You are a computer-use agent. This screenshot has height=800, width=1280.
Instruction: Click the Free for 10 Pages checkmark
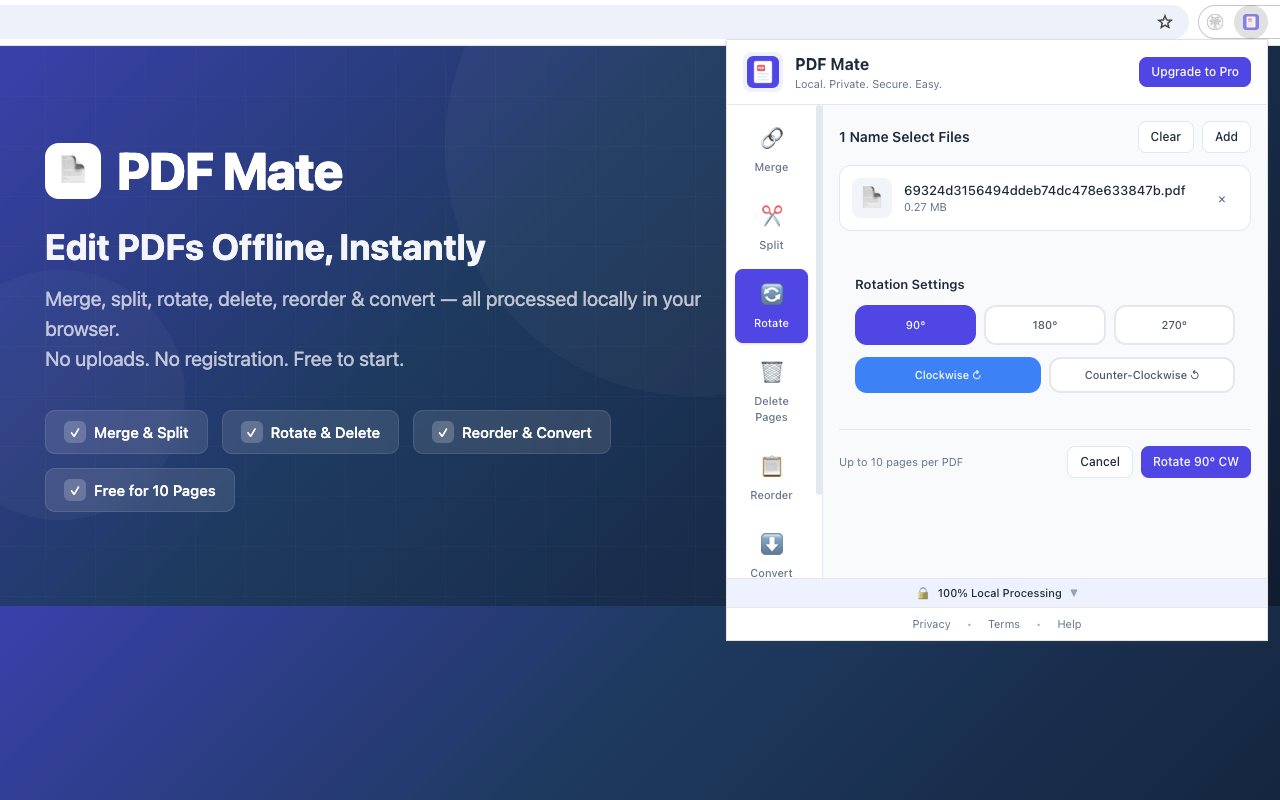[x=75, y=490]
